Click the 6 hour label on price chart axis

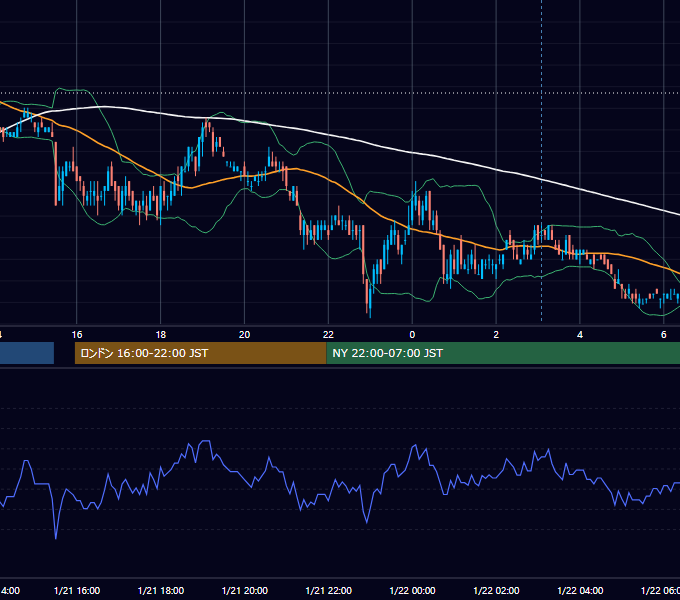[x=664, y=335]
